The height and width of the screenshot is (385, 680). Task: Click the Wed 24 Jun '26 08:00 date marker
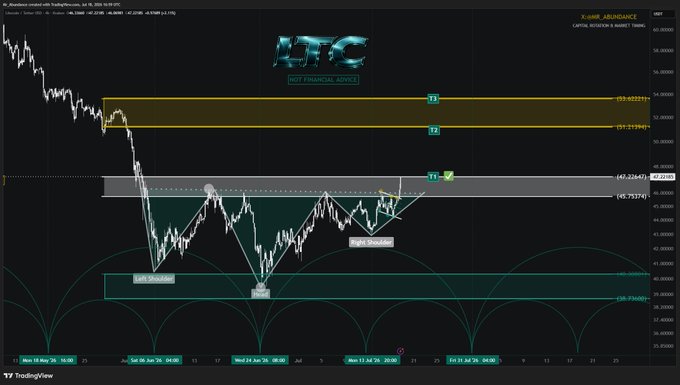point(260,360)
